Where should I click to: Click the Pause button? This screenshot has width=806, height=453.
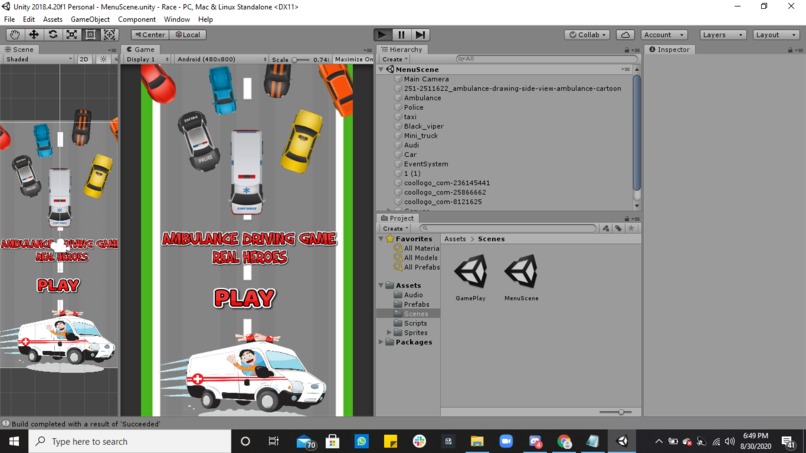401,34
